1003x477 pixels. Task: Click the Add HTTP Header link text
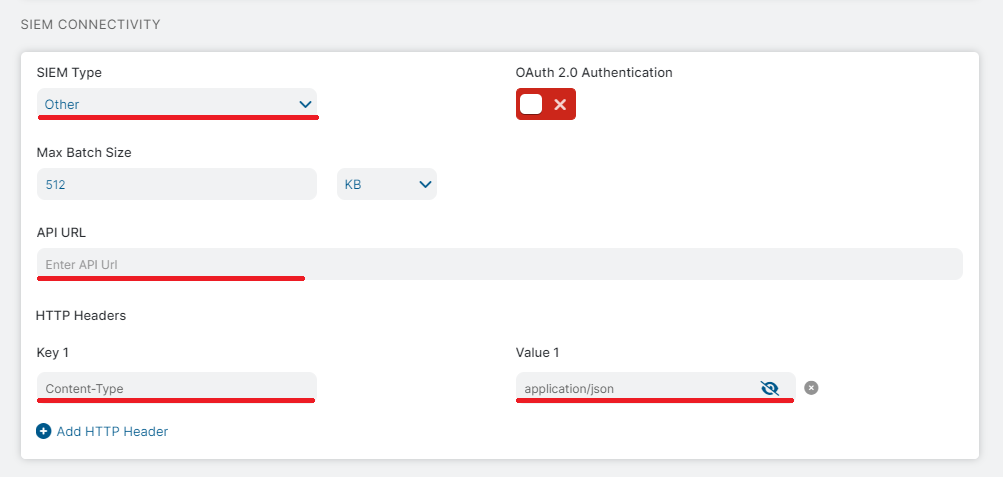[x=112, y=432]
